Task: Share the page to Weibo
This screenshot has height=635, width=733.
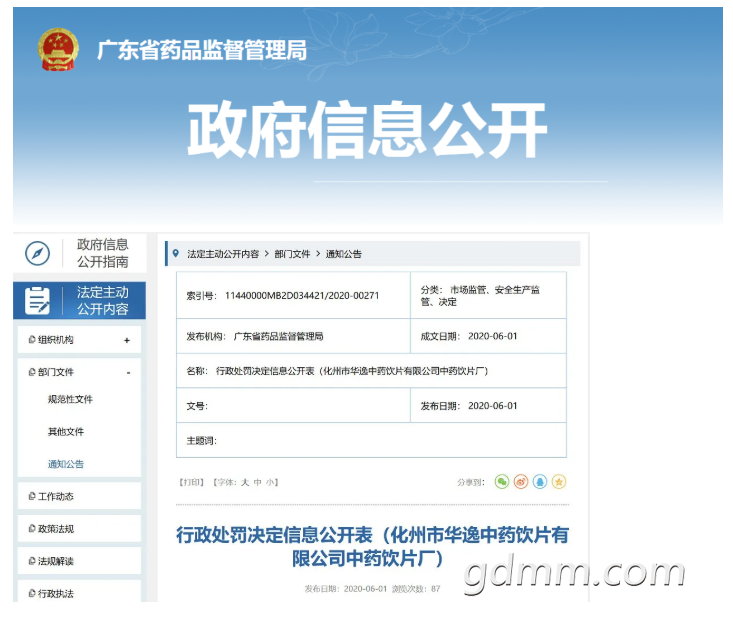Action: tap(521, 481)
